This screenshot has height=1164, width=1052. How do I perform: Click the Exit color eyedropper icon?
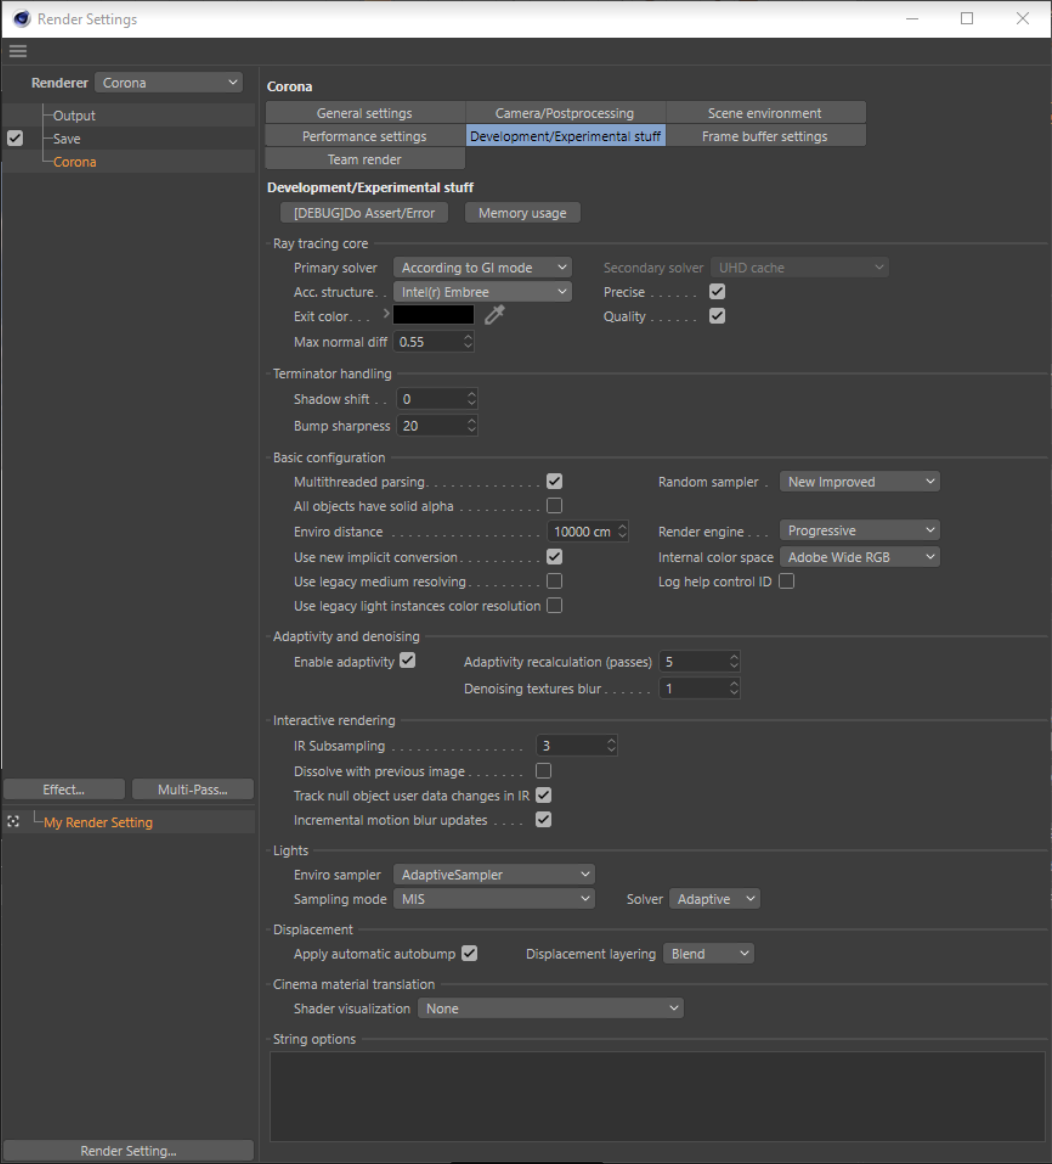point(494,315)
